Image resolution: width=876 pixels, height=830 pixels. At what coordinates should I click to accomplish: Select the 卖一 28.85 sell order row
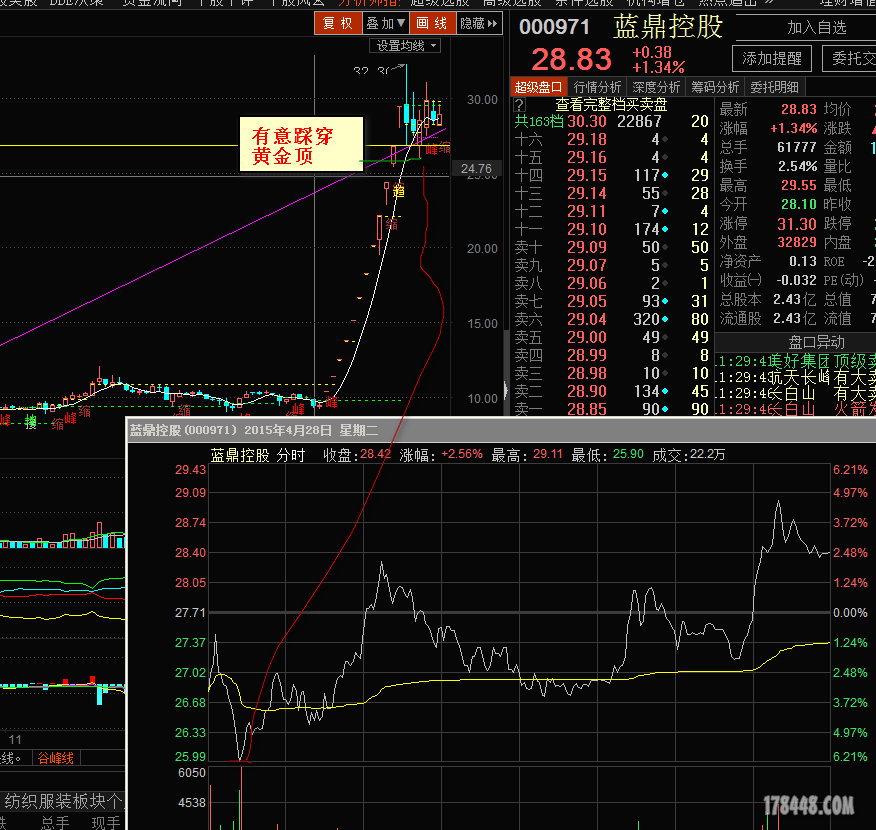click(612, 409)
